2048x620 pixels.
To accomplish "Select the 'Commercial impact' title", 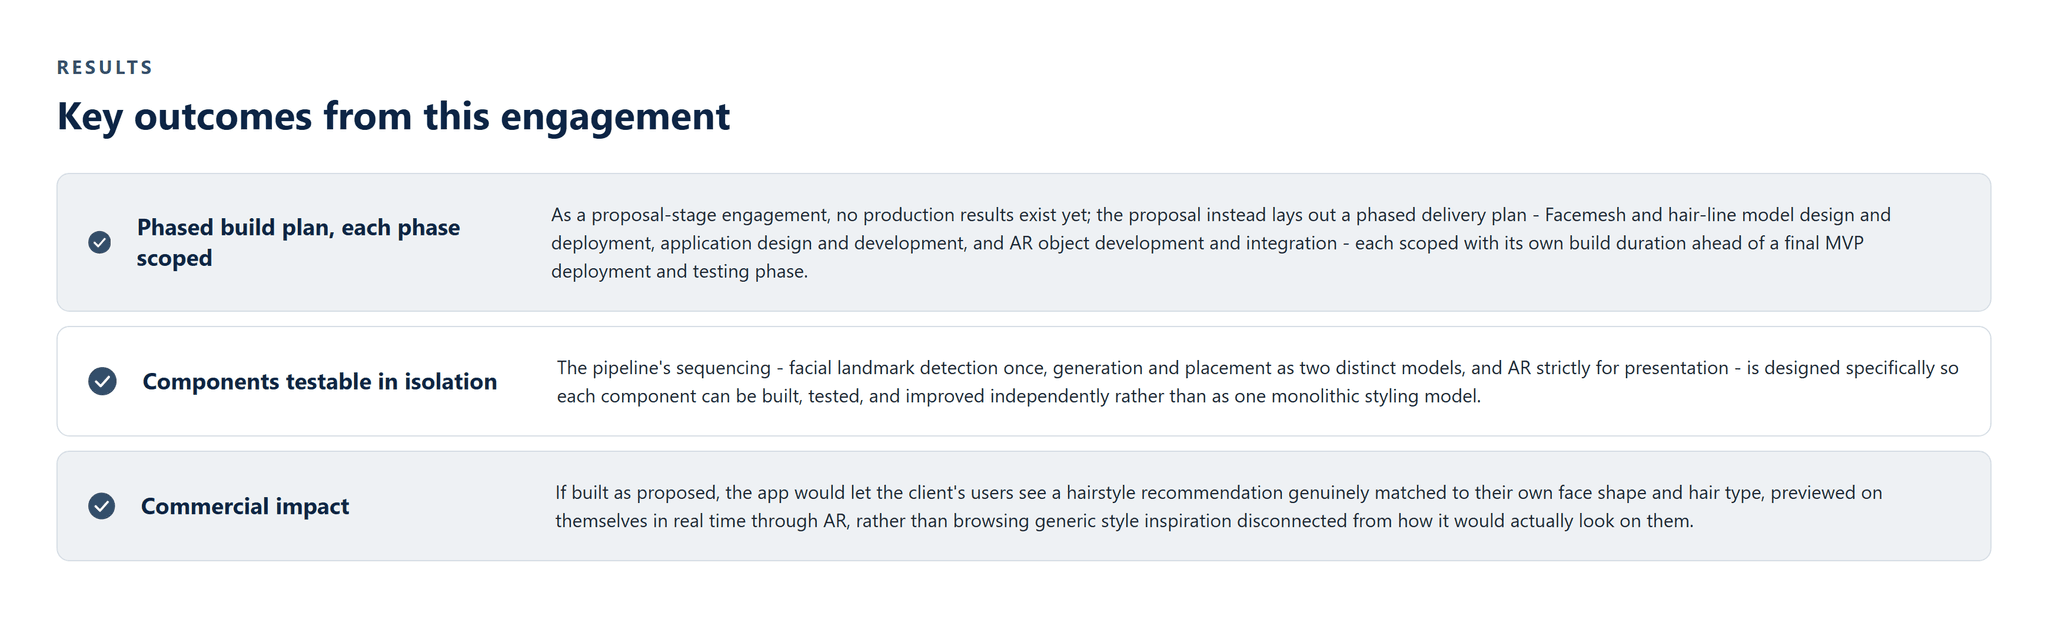I will point(245,506).
